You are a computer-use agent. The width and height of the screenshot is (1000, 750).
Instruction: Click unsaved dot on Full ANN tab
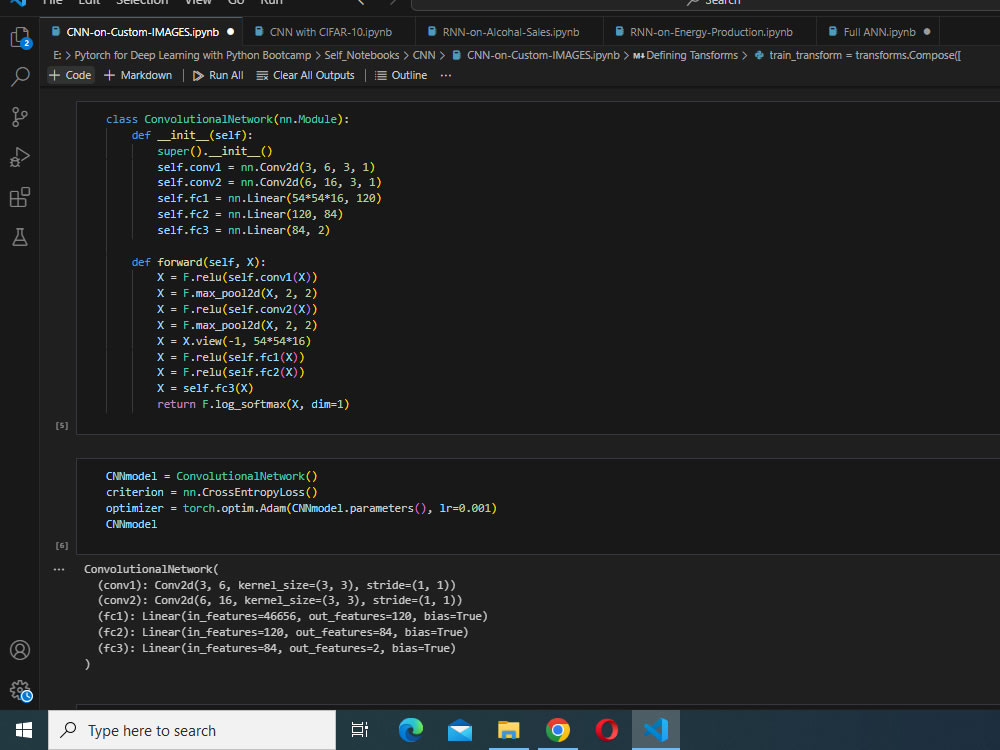coord(927,32)
